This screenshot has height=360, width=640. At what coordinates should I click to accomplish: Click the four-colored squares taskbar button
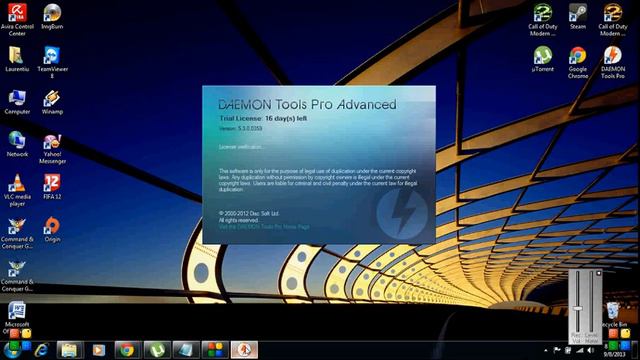(x=215, y=350)
